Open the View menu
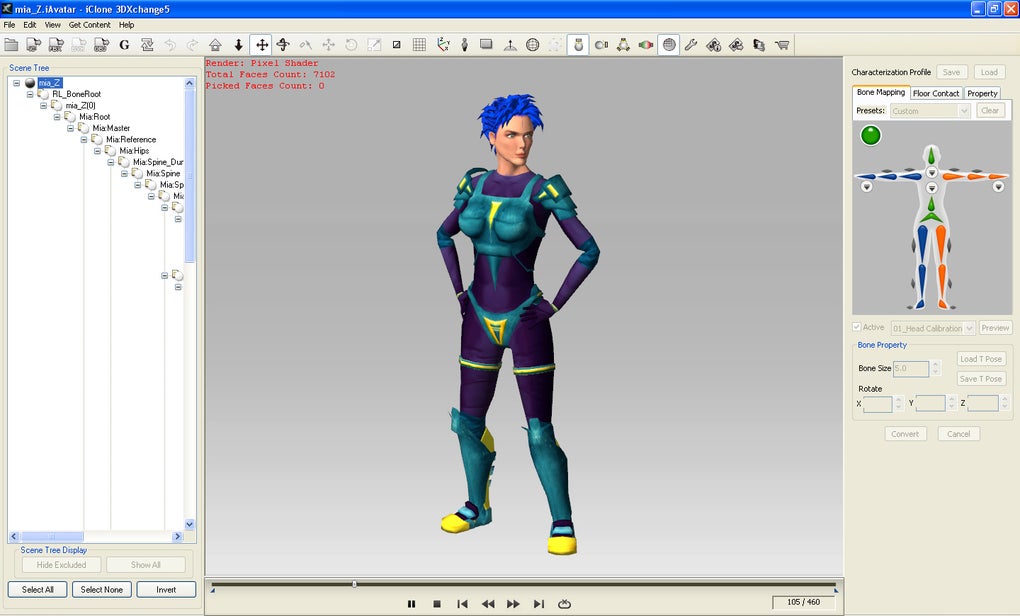The width and height of the screenshot is (1020, 616). coord(53,25)
